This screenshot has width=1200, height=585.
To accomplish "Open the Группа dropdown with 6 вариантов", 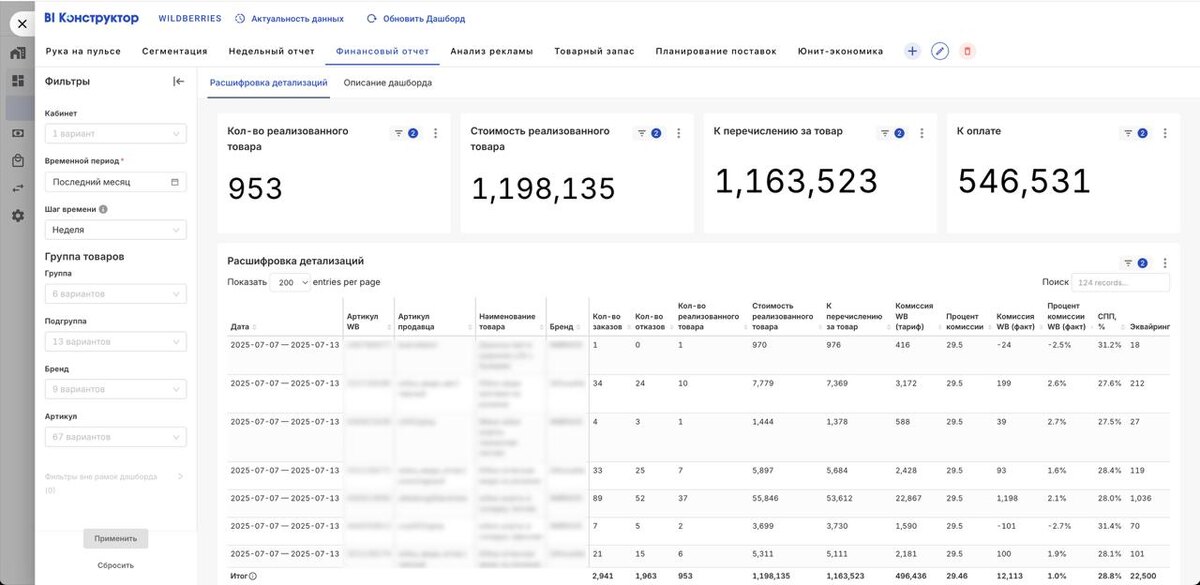I will pos(115,294).
